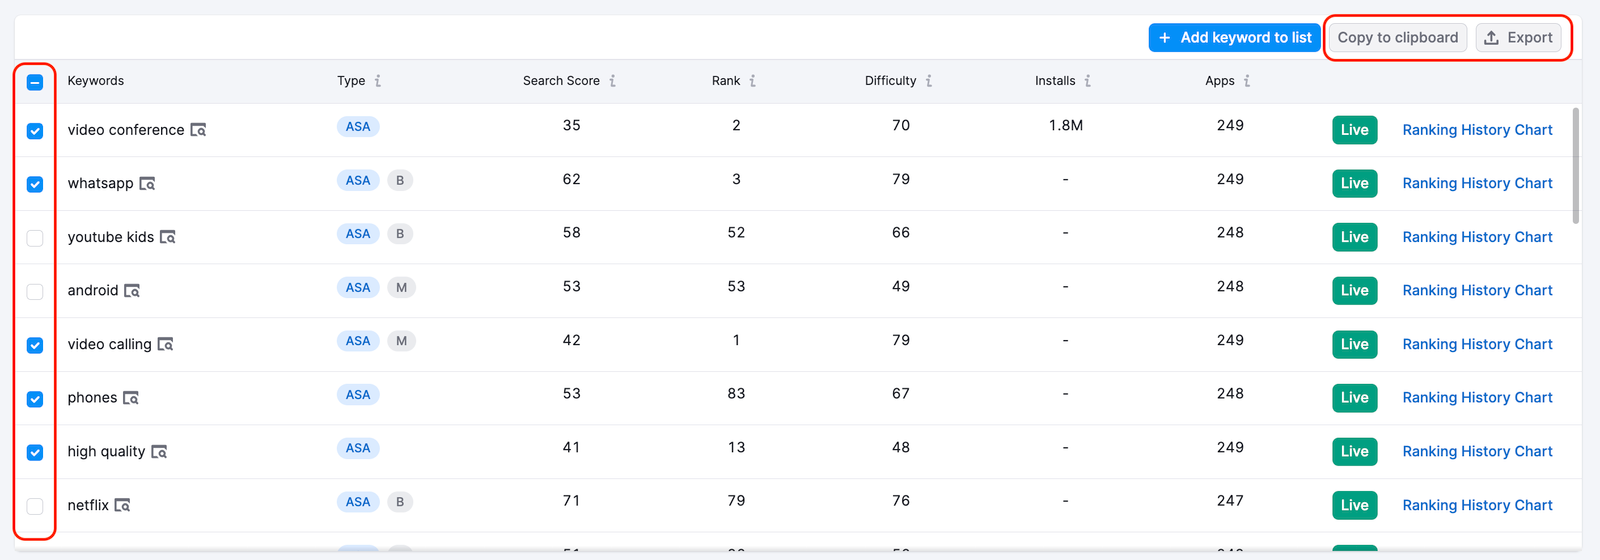Show info tooltip for Rank column

pos(753,81)
